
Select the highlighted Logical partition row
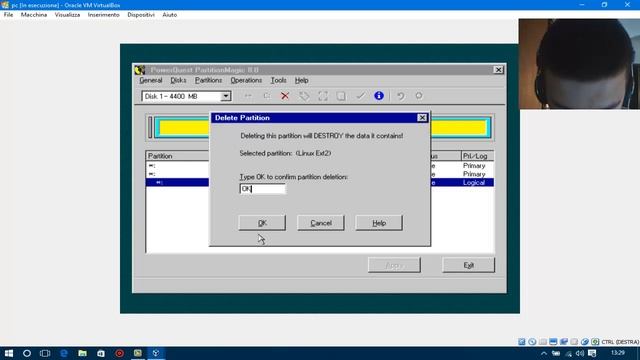tap(320, 182)
